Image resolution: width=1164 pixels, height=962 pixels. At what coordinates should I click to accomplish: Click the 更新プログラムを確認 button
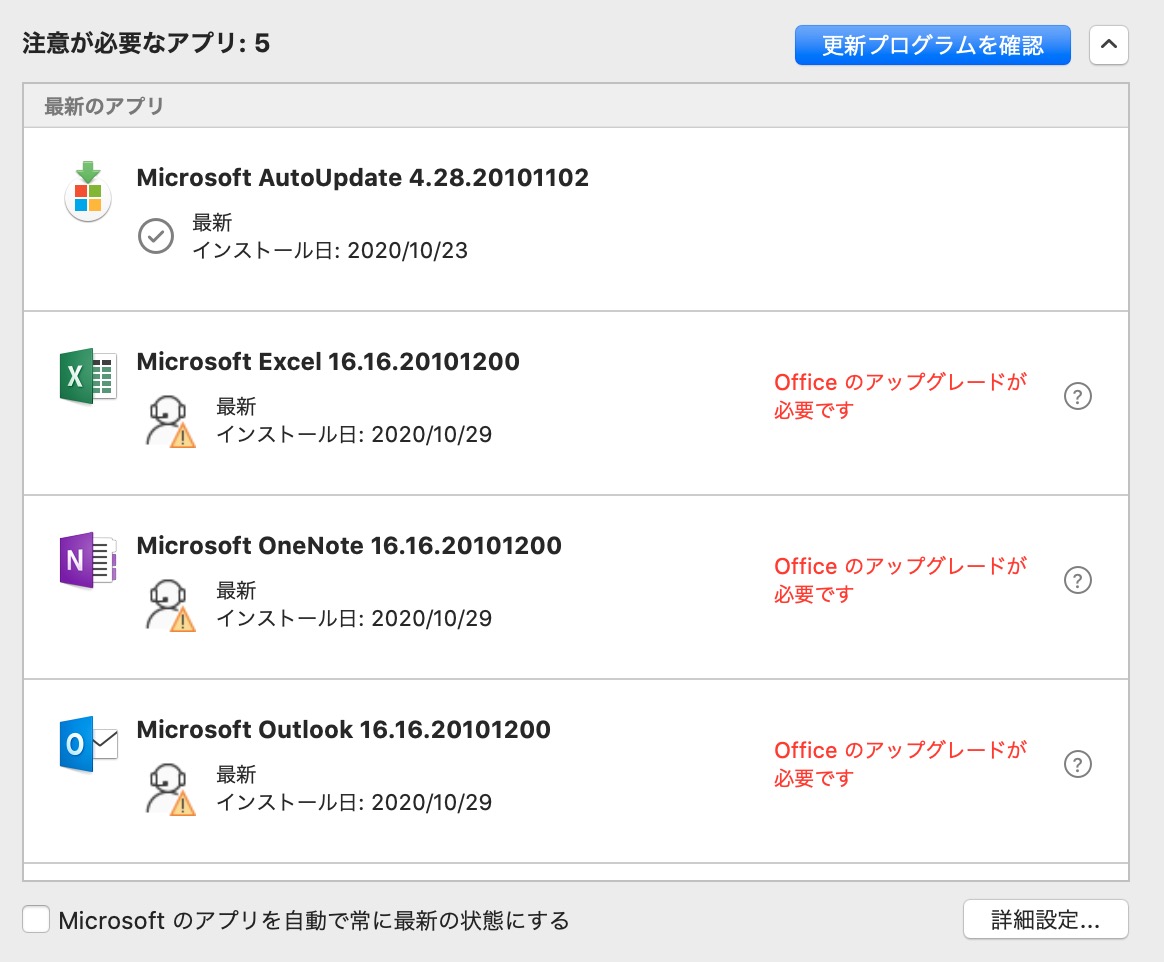pos(932,45)
